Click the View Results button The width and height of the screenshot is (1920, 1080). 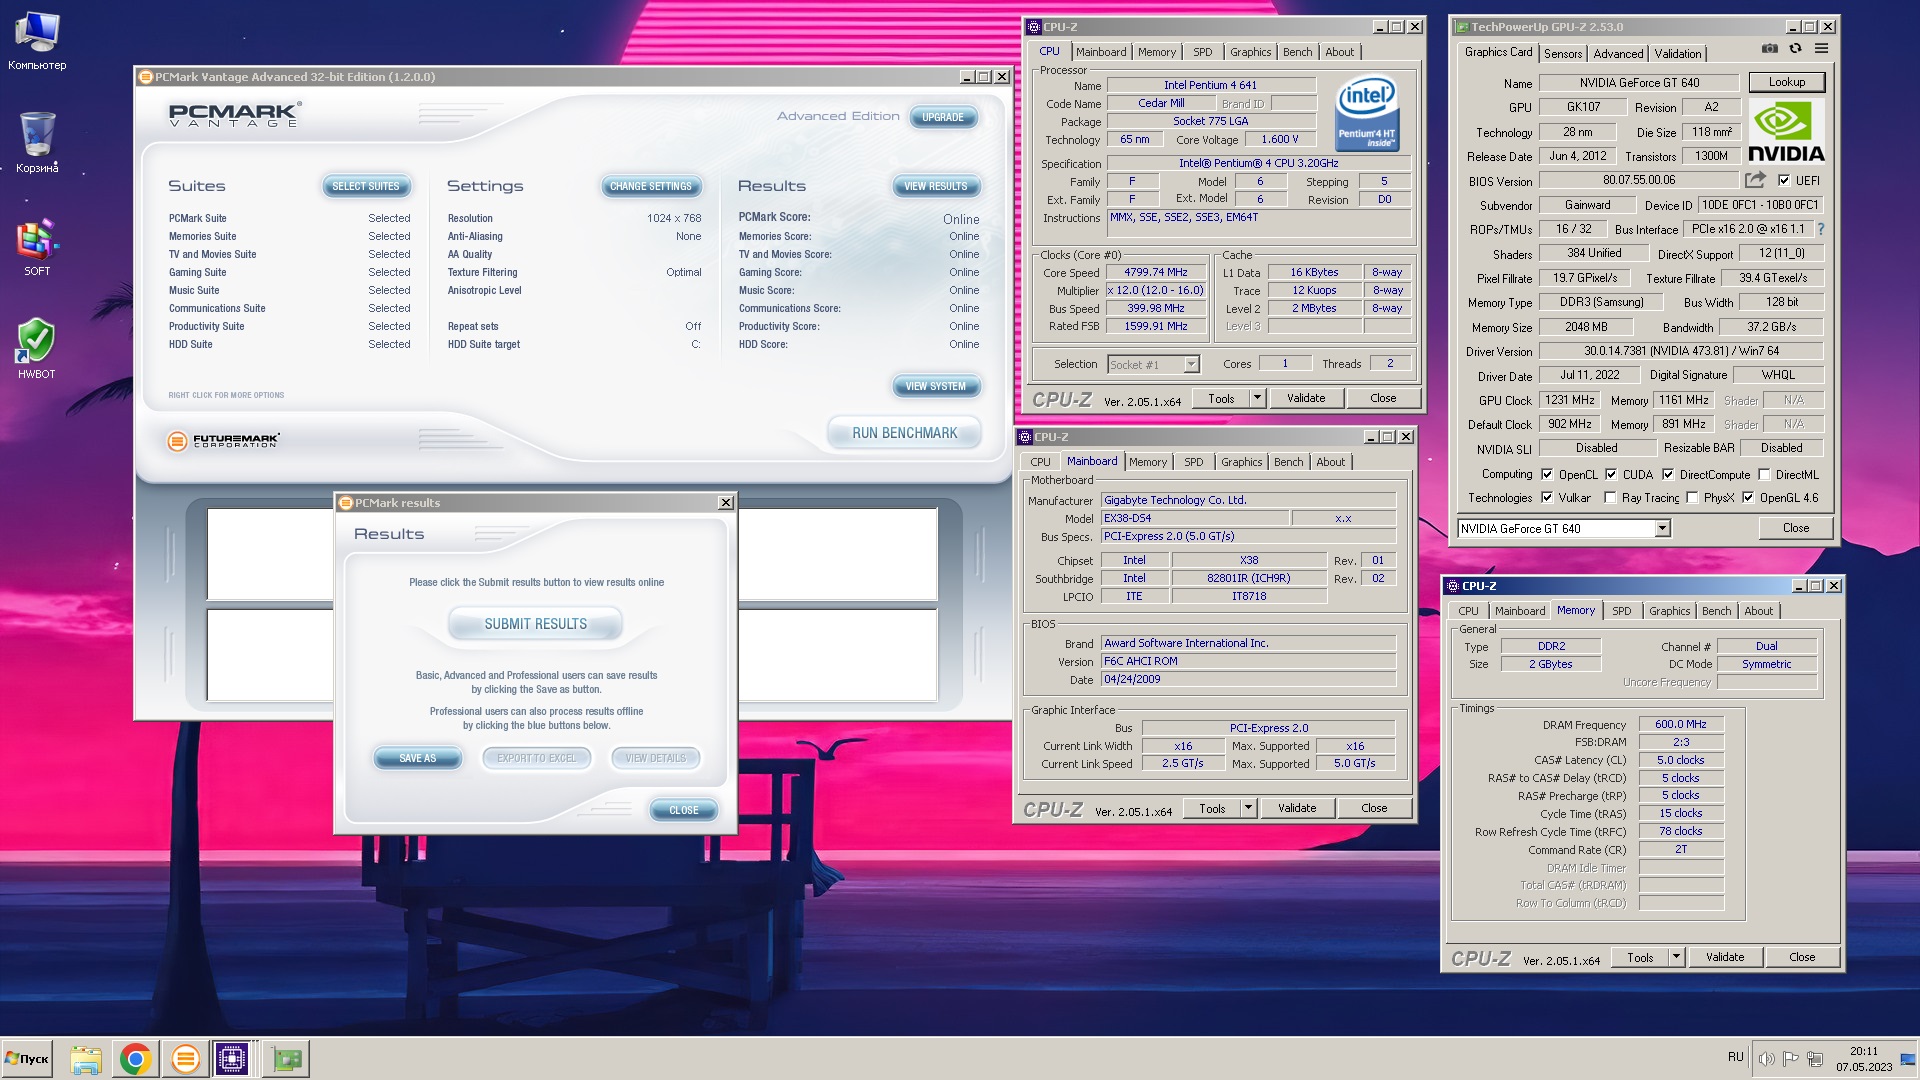(x=935, y=186)
